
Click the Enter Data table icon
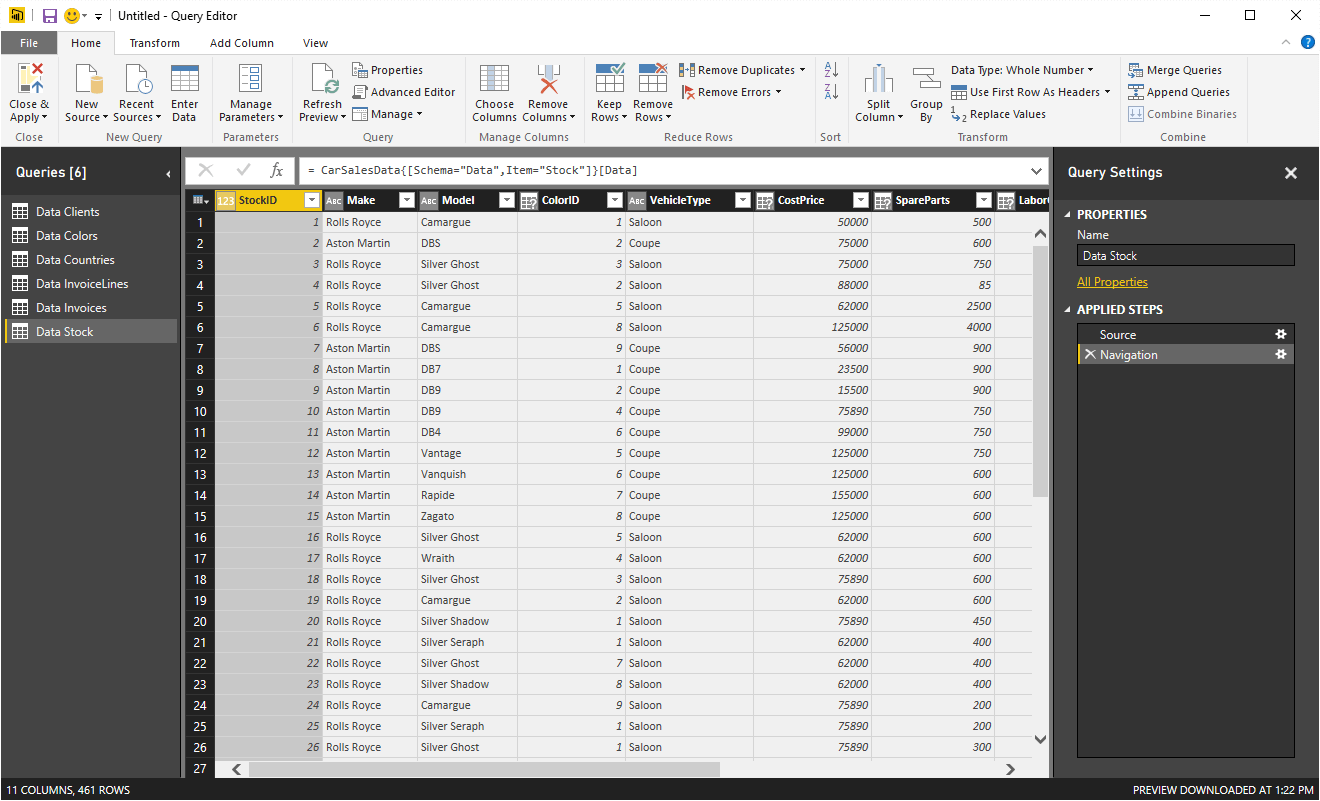[x=184, y=80]
